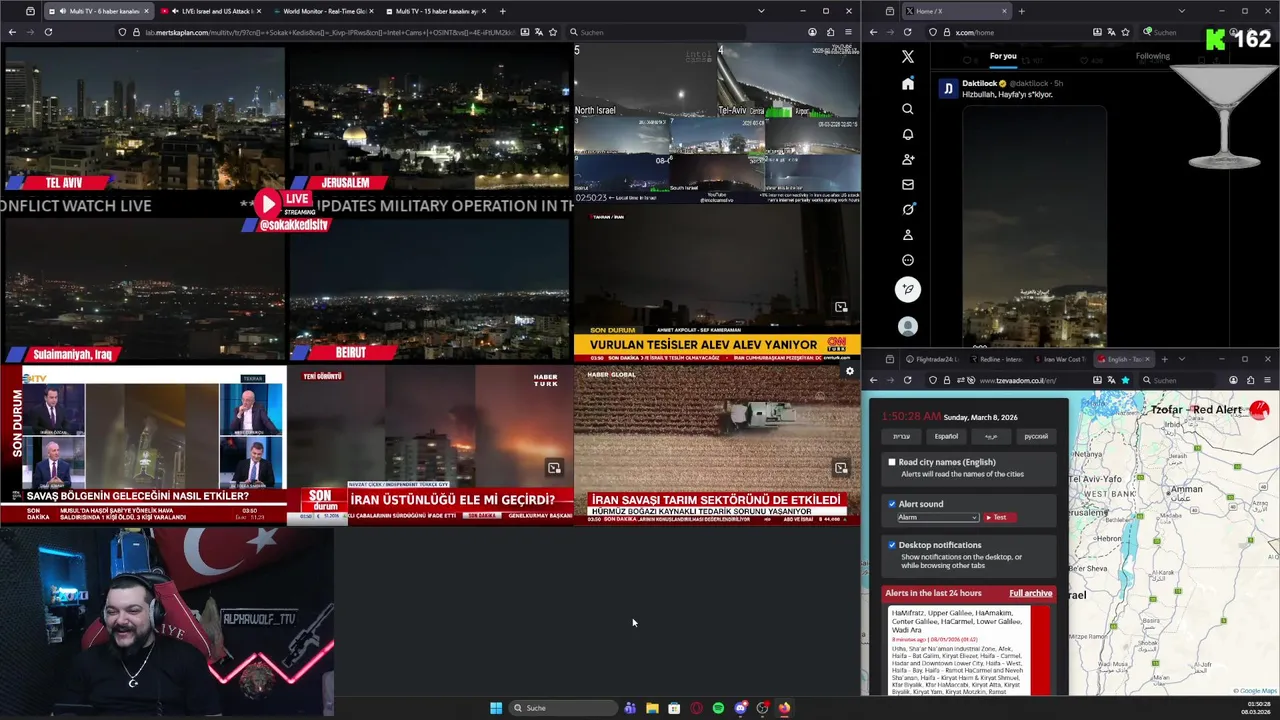This screenshot has width=1280, height=720.
Task: Click the Tel Aviv live cam tile
Action: pos(144,118)
